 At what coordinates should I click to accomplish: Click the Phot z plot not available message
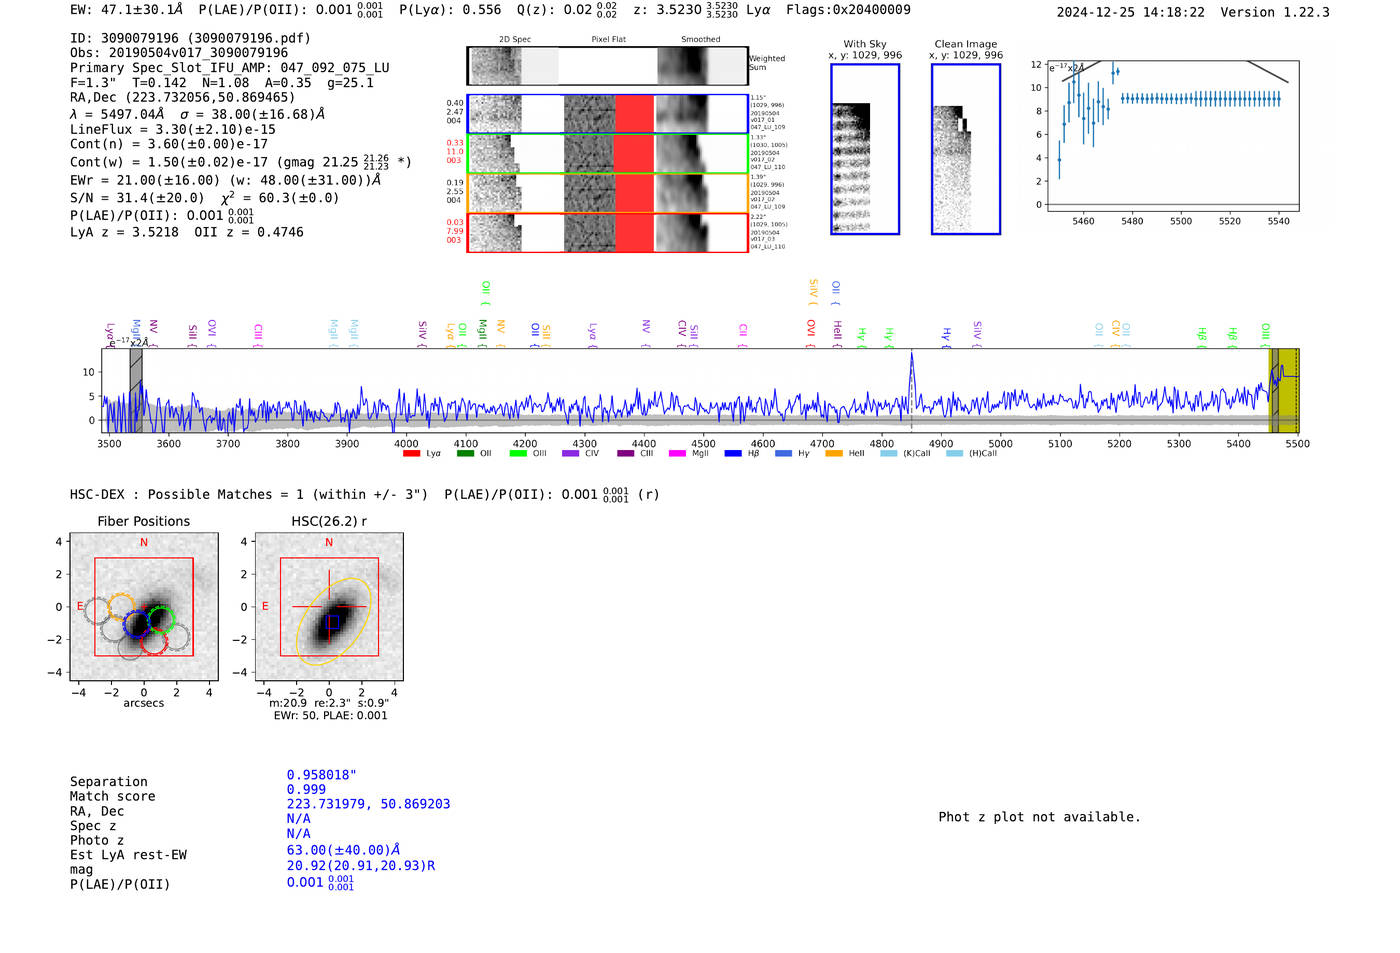(x=1039, y=817)
